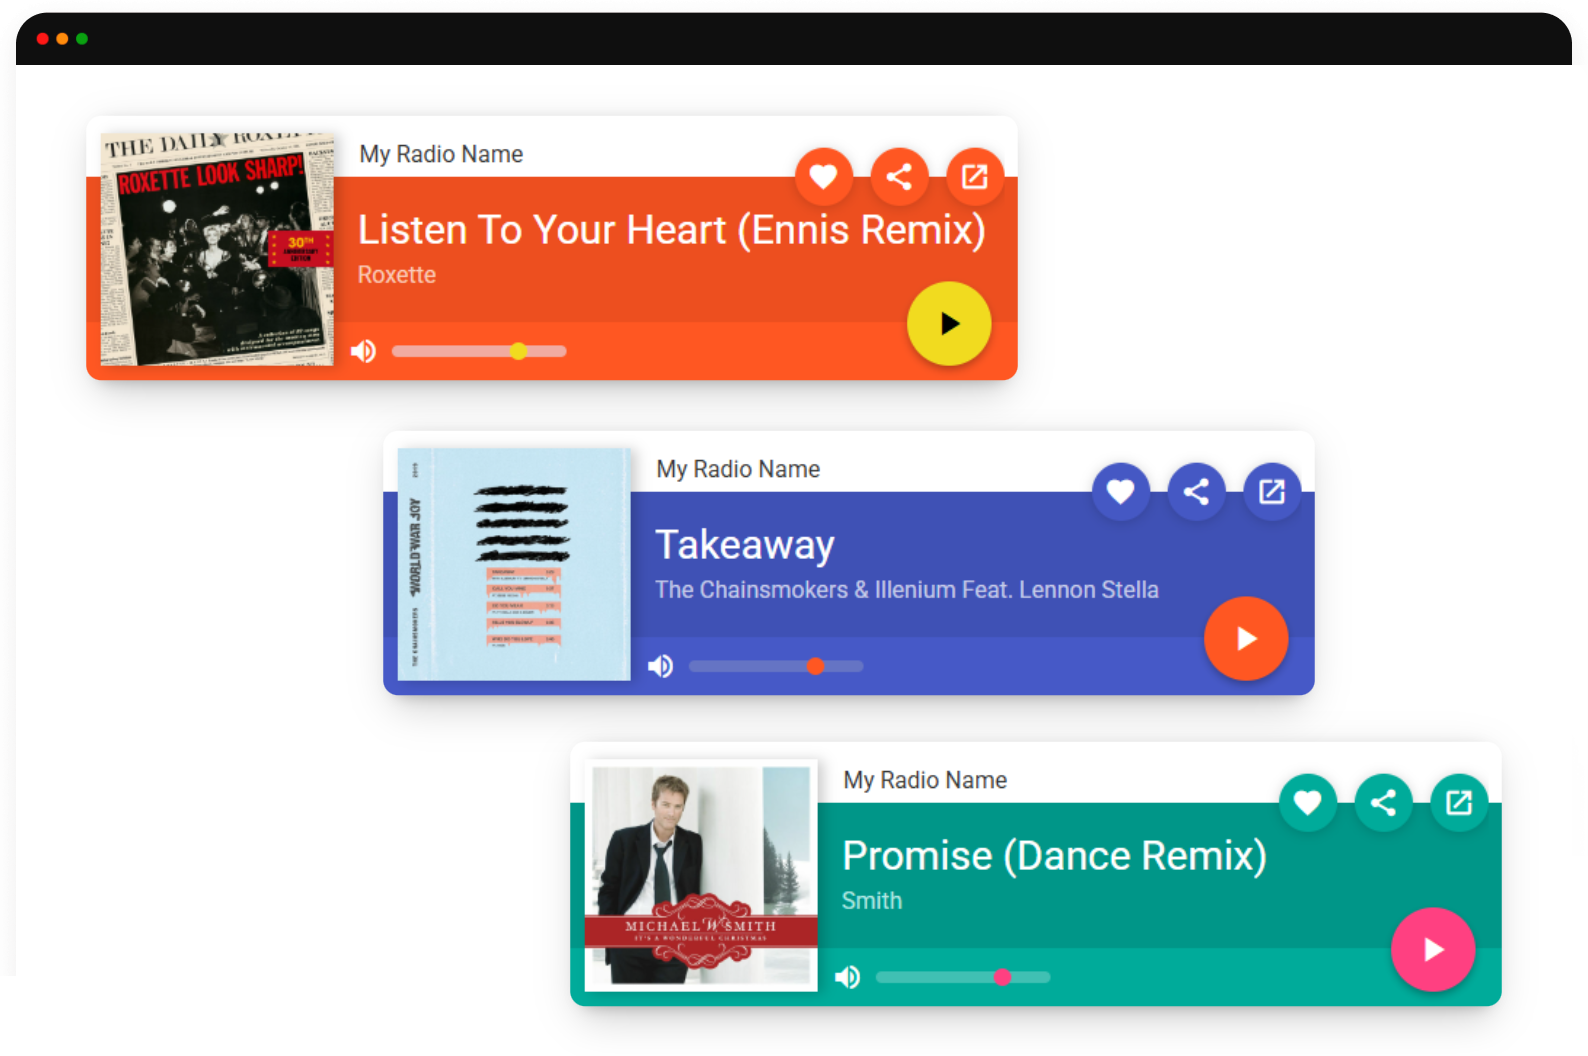The height and width of the screenshot is (1056, 1588).
Task: Click heart icon on Takeaway player
Action: tap(1120, 492)
